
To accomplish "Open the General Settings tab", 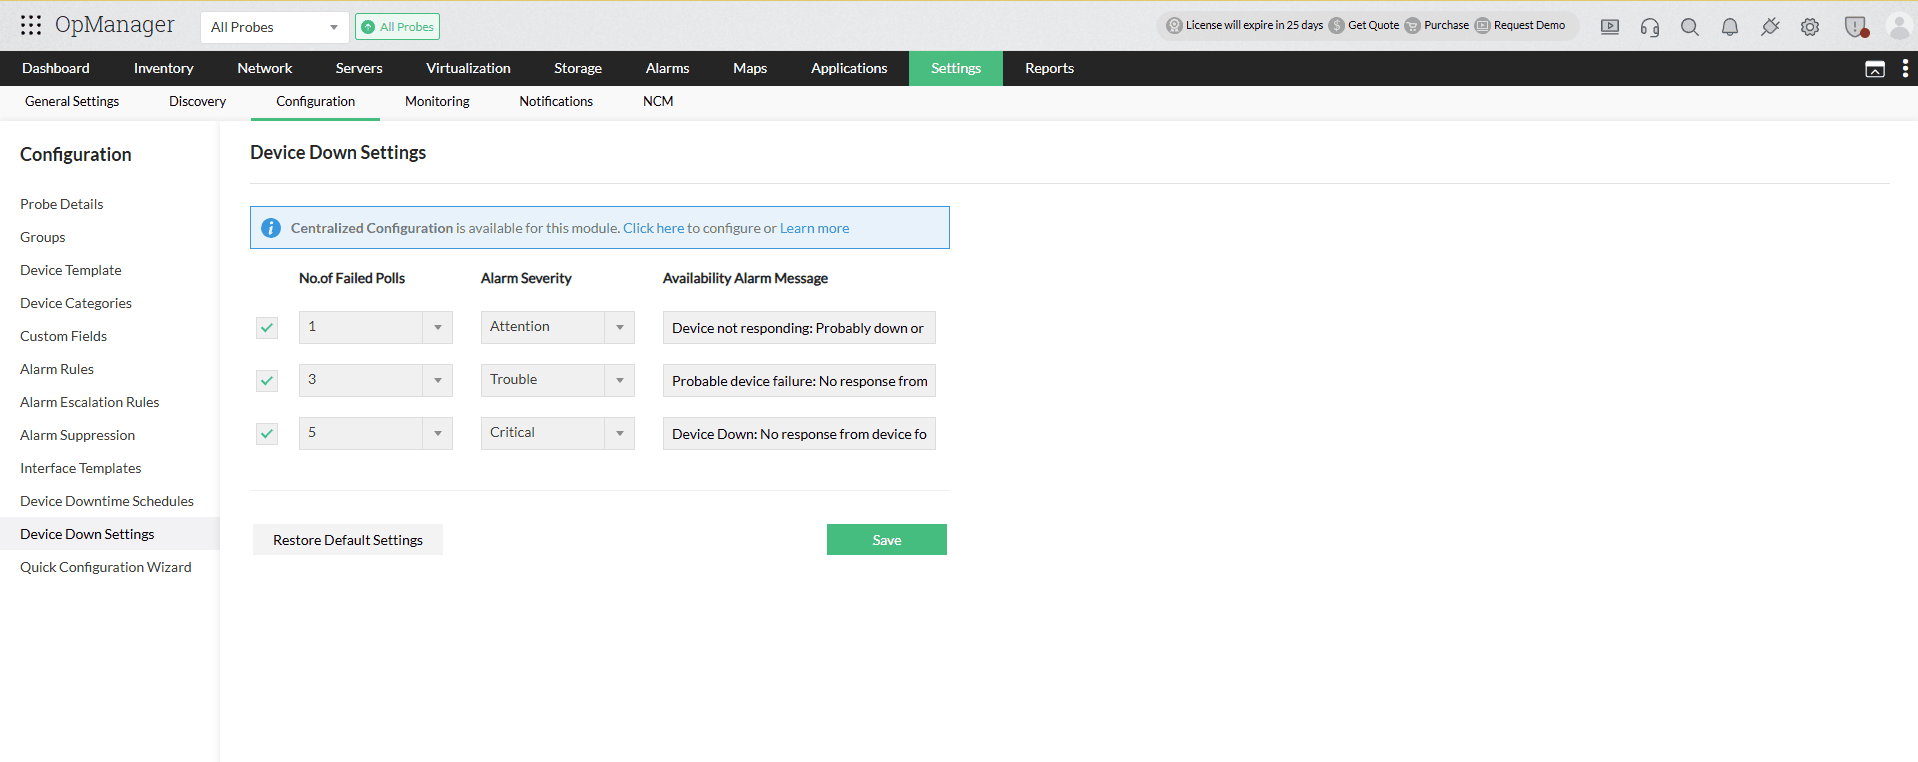I will coord(72,101).
